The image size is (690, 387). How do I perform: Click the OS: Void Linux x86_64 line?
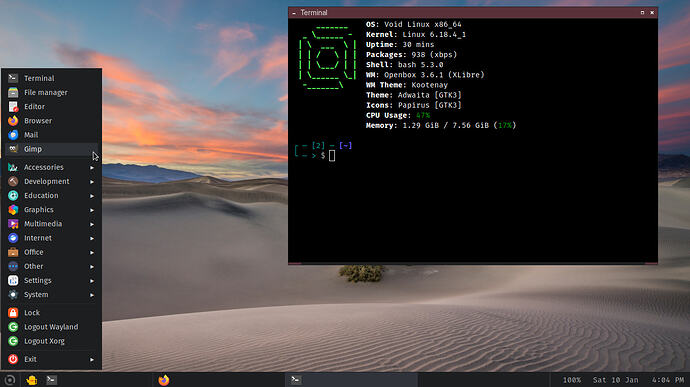tap(414, 25)
